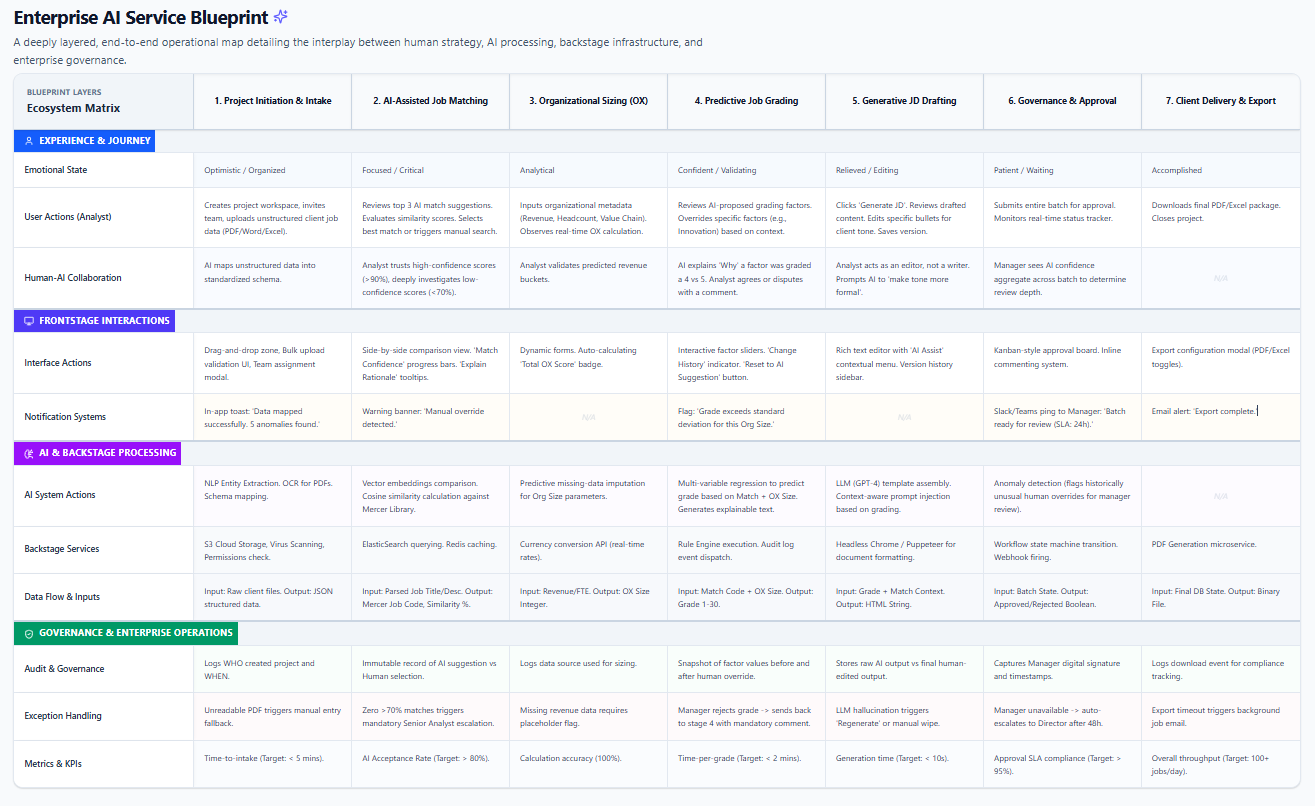Click the 'Accomplished' emotional state cell
Image resolution: width=1315 pixels, height=806 pixels.
point(1220,170)
